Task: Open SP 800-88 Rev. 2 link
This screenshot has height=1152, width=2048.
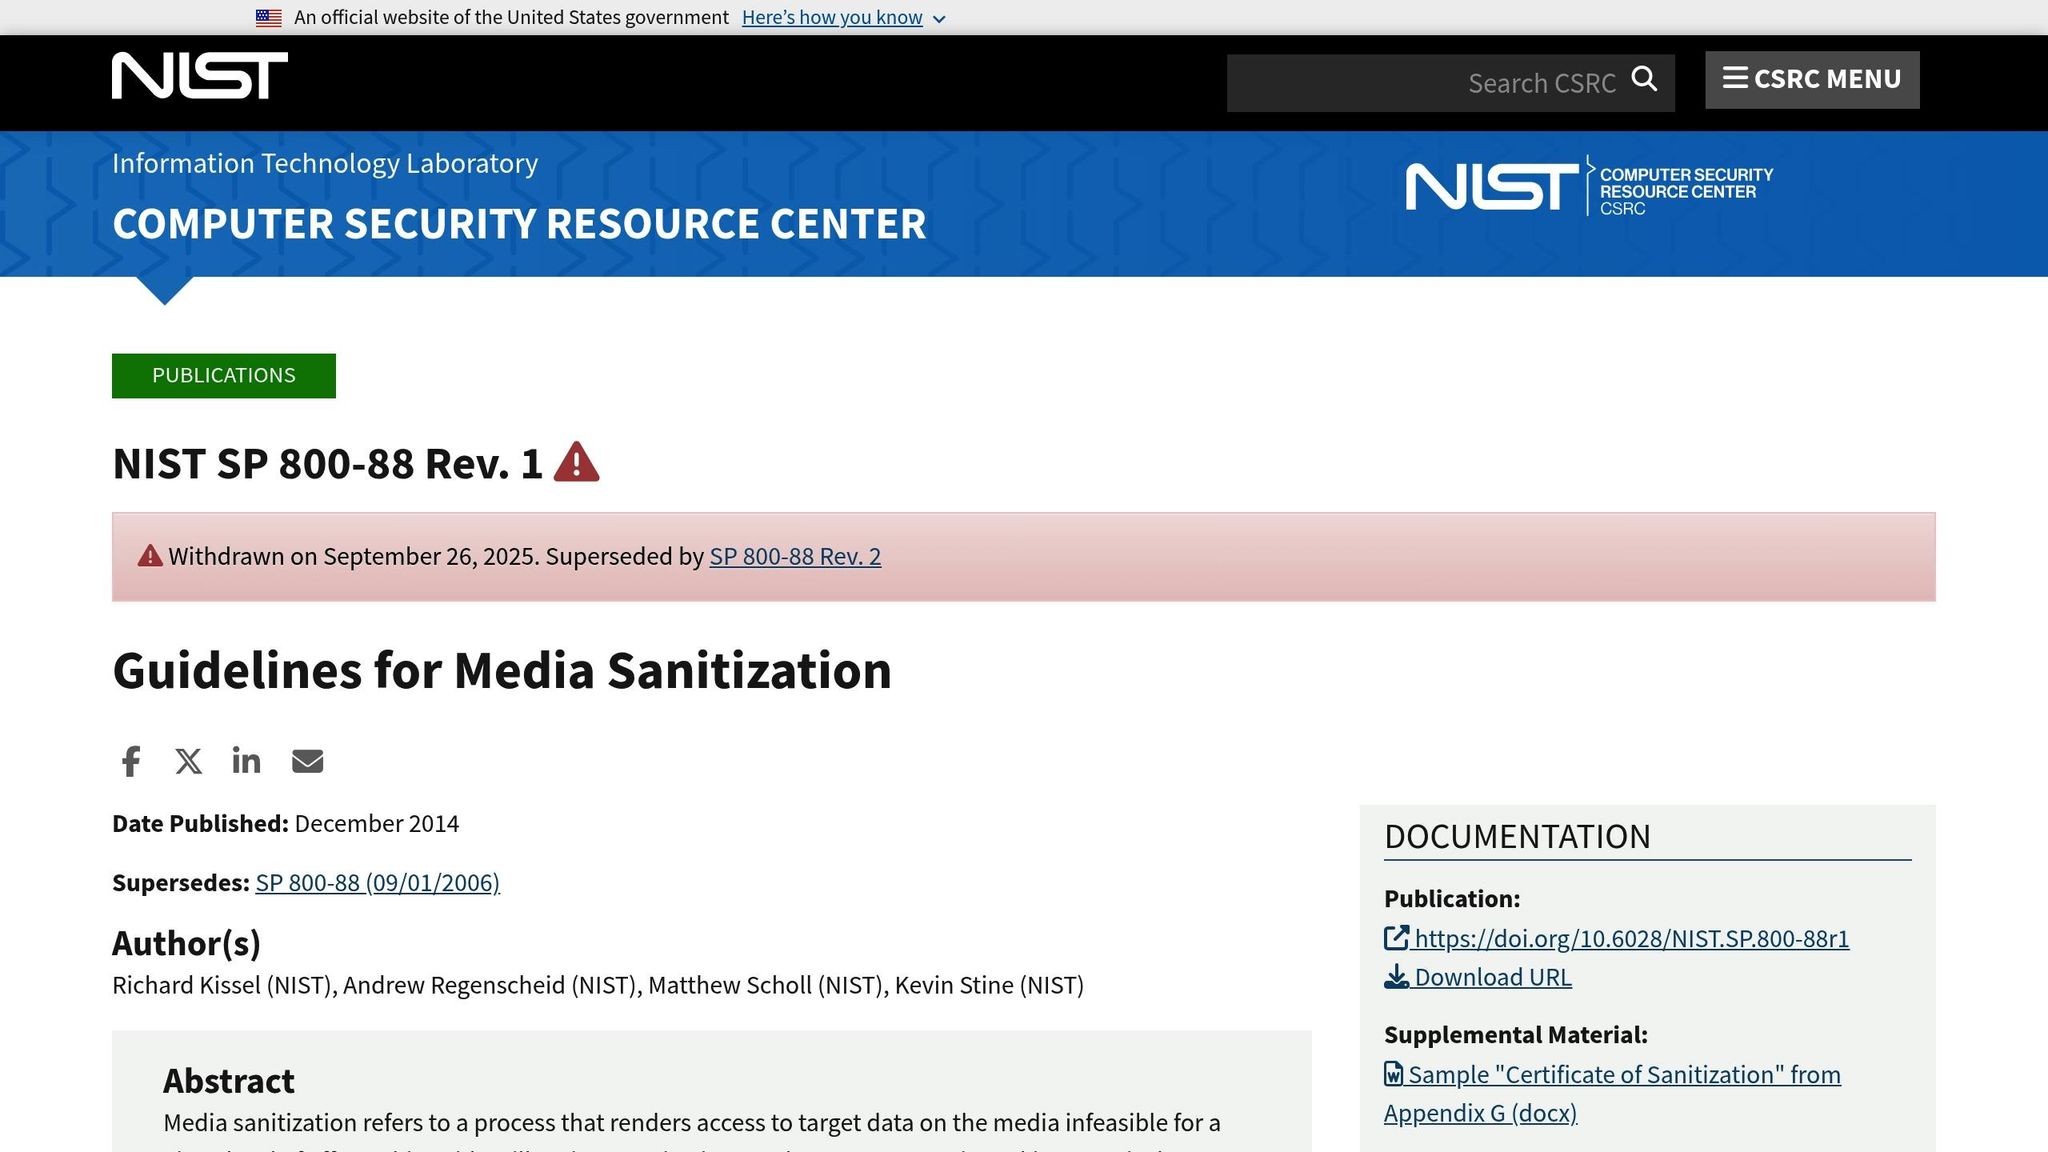Action: point(795,556)
